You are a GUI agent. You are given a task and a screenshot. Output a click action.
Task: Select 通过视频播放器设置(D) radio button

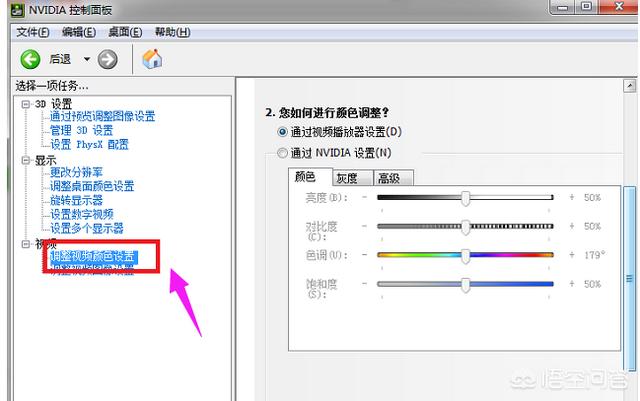[282, 132]
